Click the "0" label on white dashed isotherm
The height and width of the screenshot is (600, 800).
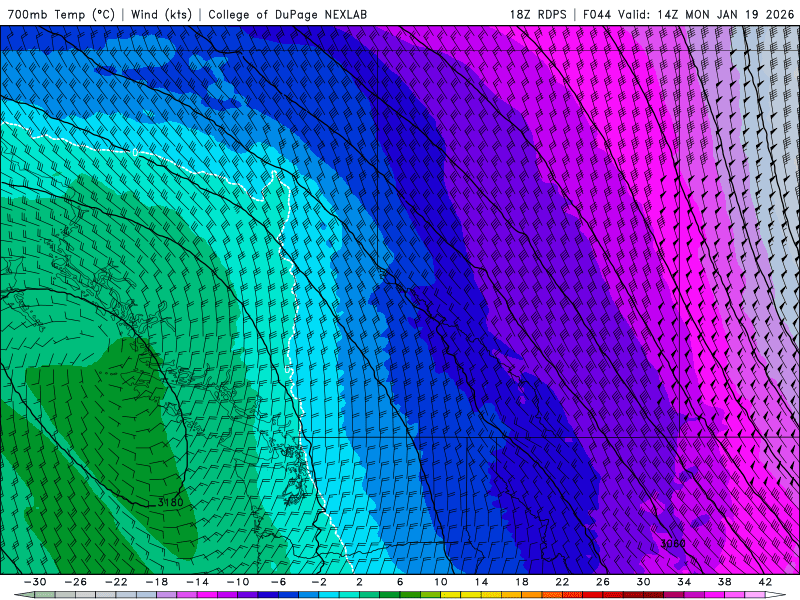135,152
